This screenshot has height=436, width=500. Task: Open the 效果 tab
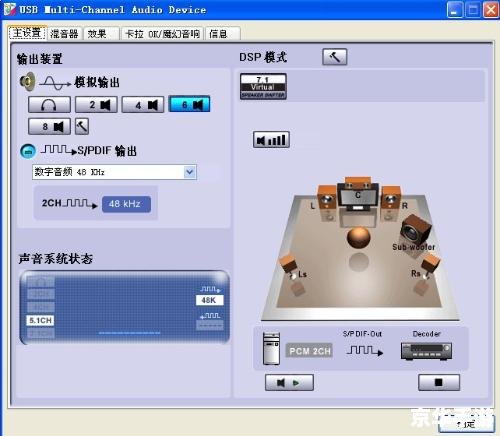tap(101, 33)
